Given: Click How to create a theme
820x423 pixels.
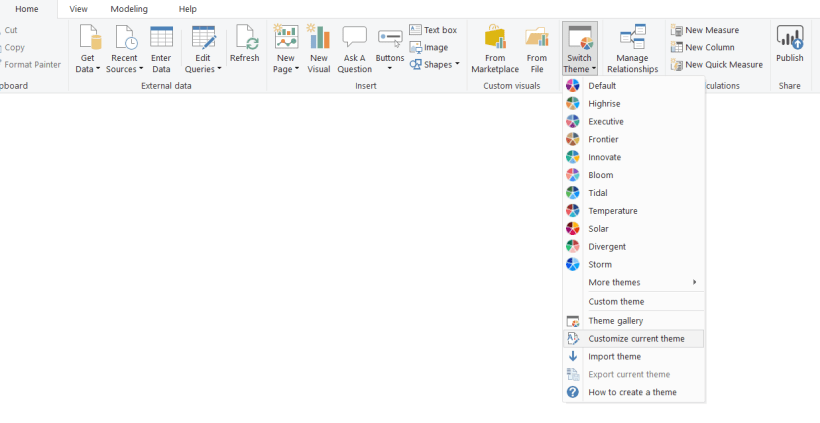Looking at the screenshot, I should pos(632,393).
